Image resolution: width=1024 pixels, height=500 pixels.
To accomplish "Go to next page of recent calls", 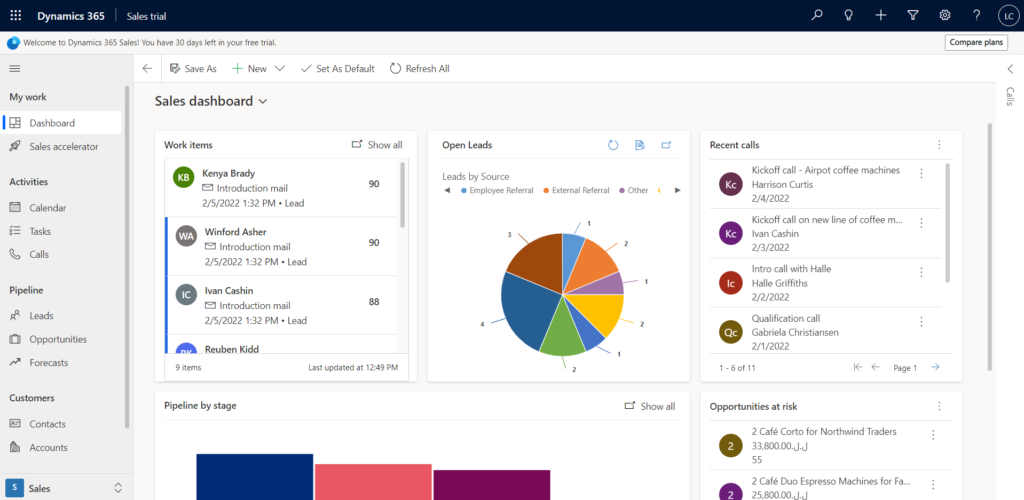I will click(x=935, y=367).
